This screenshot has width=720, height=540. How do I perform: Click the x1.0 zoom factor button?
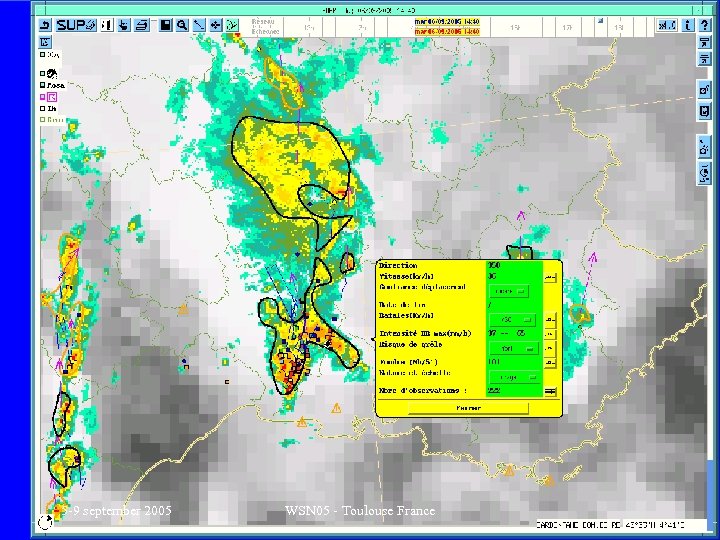[667, 25]
